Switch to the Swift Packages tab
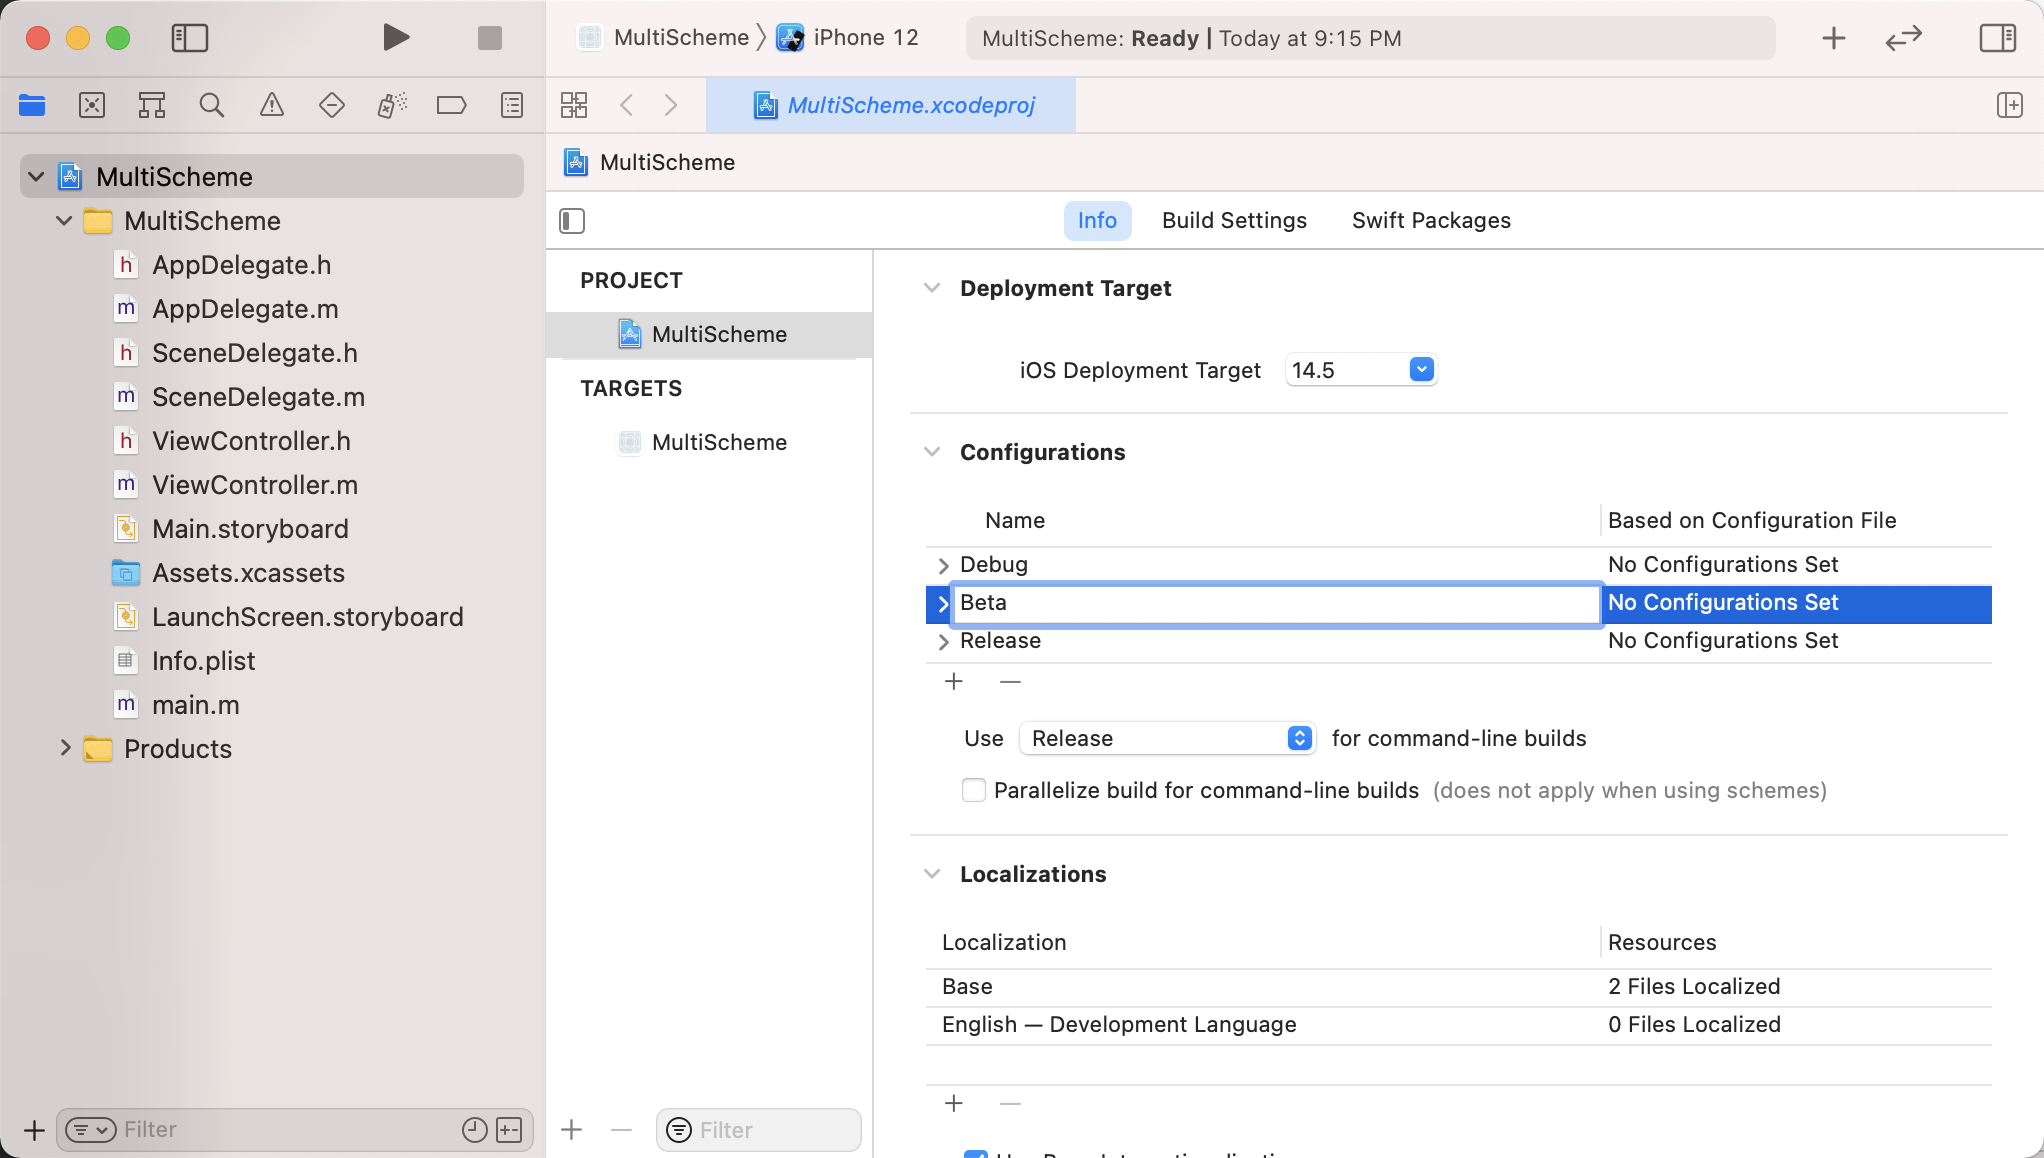Viewport: 2044px width, 1158px height. 1430,220
